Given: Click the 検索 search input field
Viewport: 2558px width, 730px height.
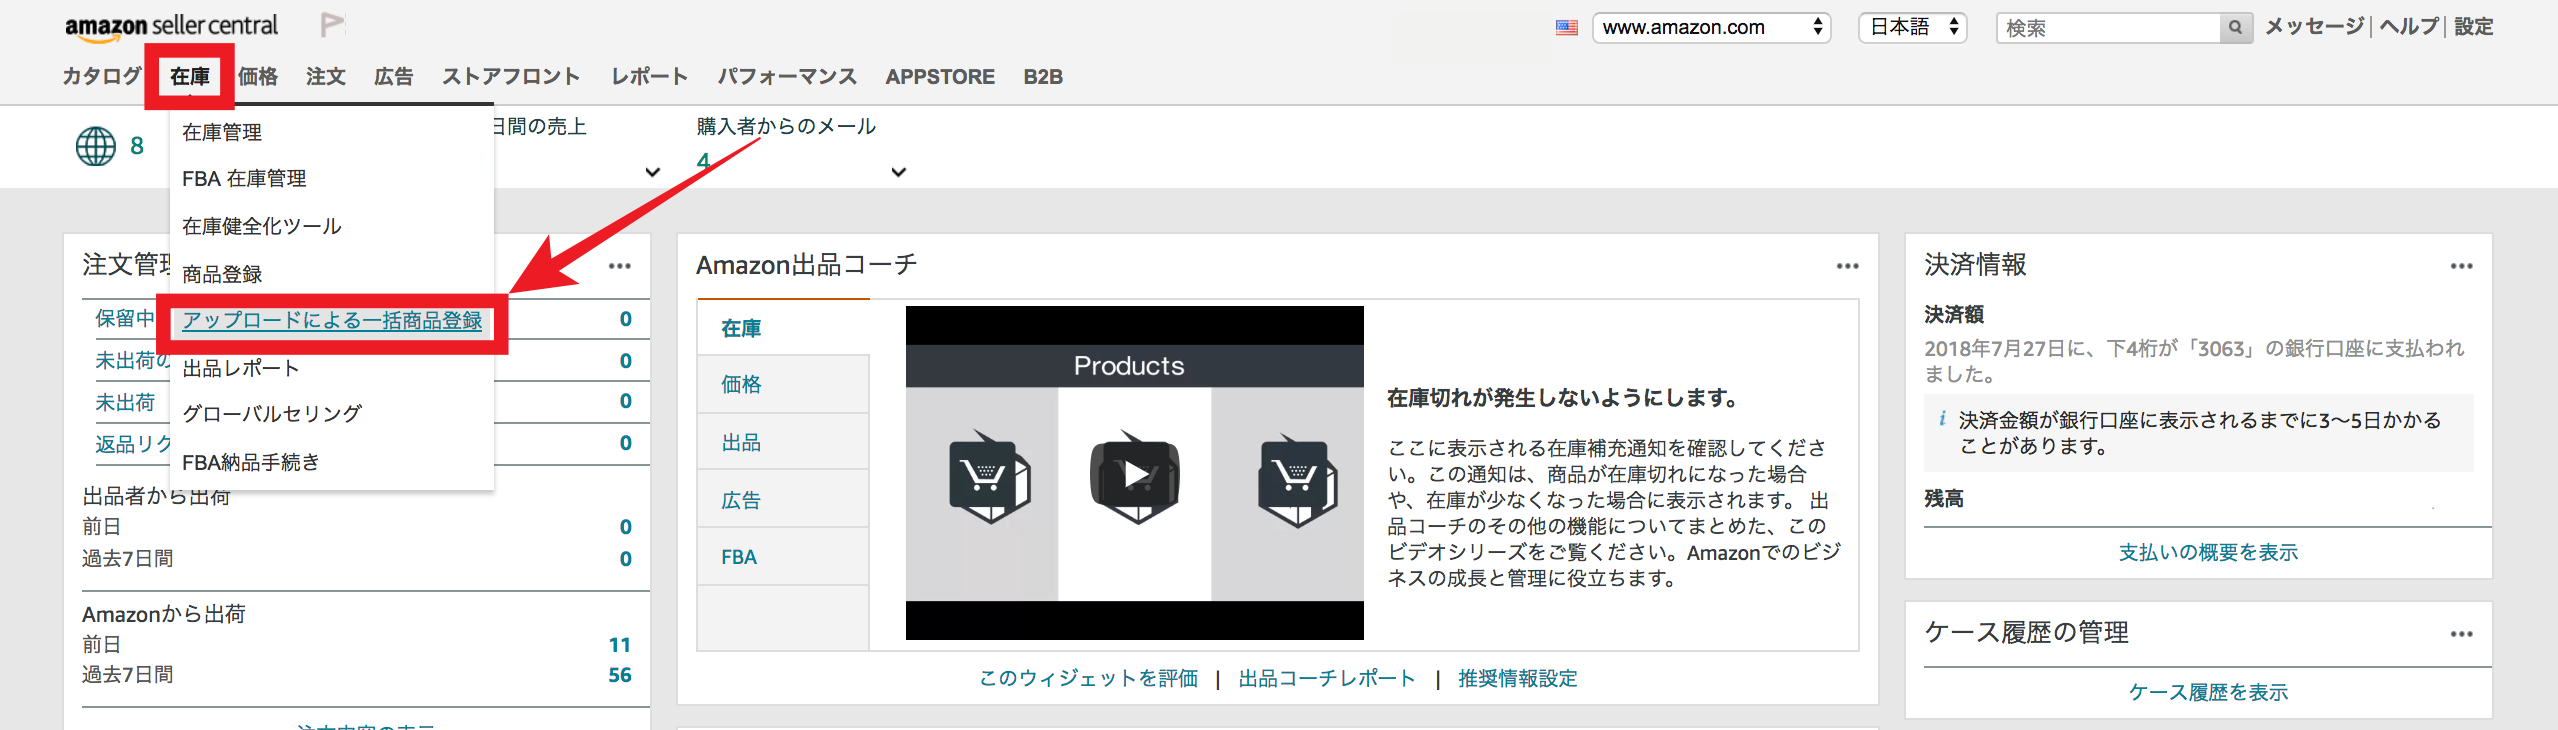Looking at the screenshot, I should click(2108, 28).
